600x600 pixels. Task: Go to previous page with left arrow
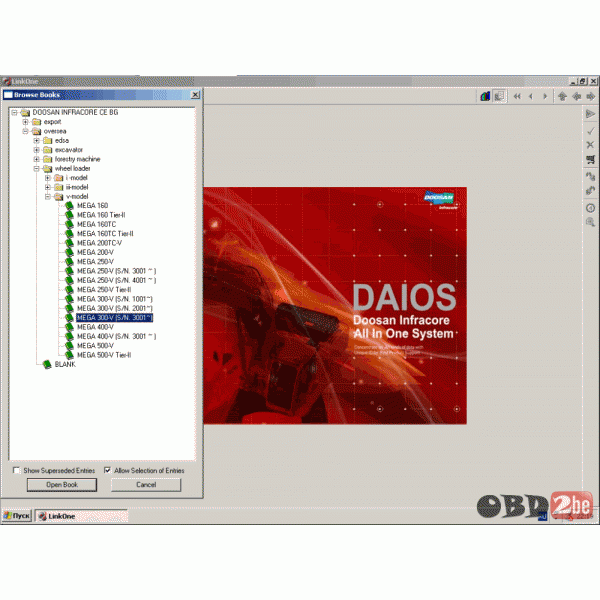(x=531, y=96)
